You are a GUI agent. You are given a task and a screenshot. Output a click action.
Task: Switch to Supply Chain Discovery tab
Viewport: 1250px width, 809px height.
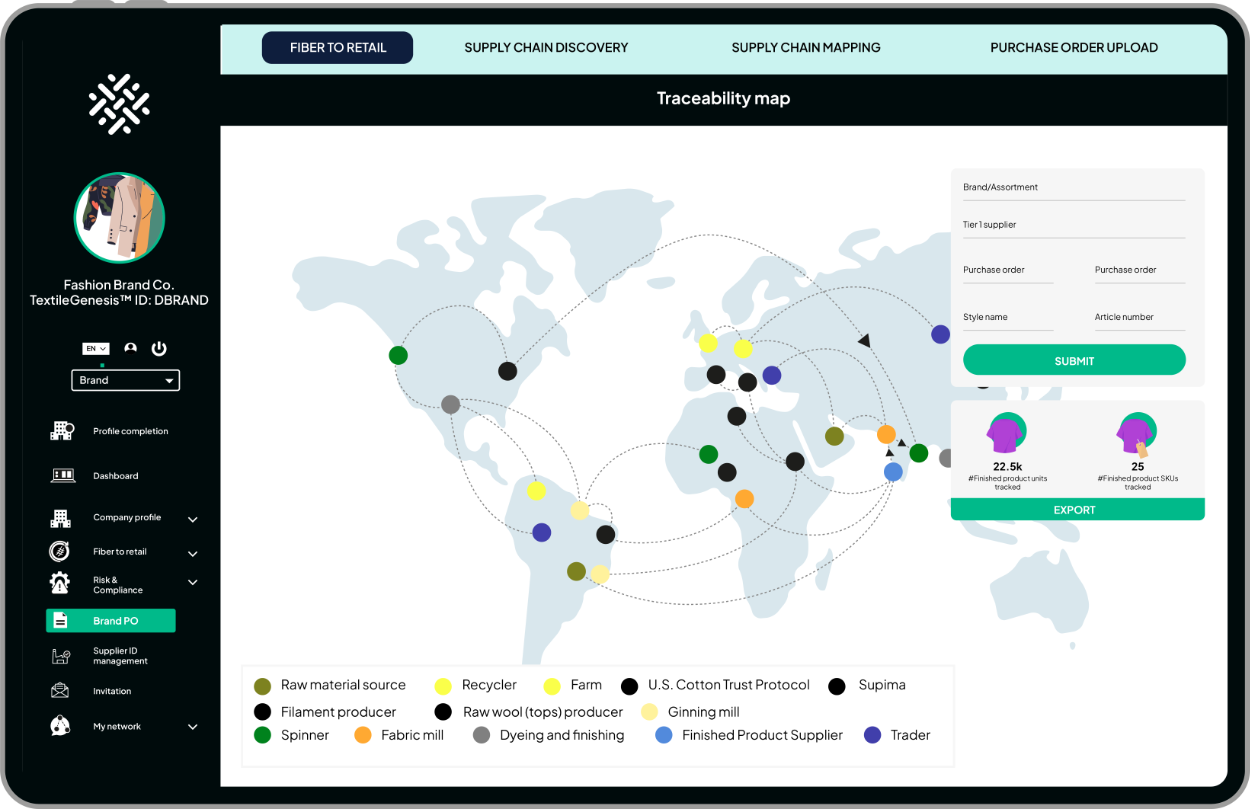point(546,48)
